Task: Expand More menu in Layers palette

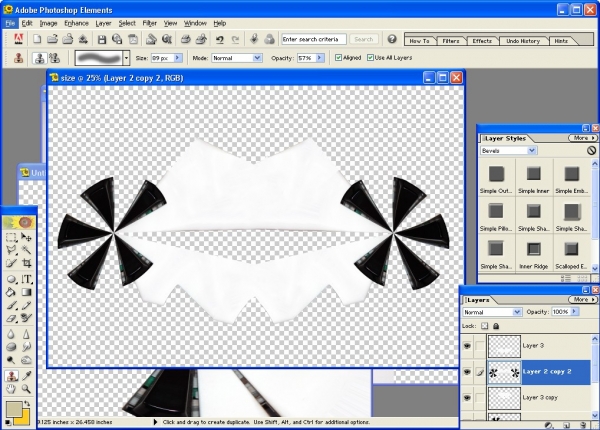Action: pos(582,300)
